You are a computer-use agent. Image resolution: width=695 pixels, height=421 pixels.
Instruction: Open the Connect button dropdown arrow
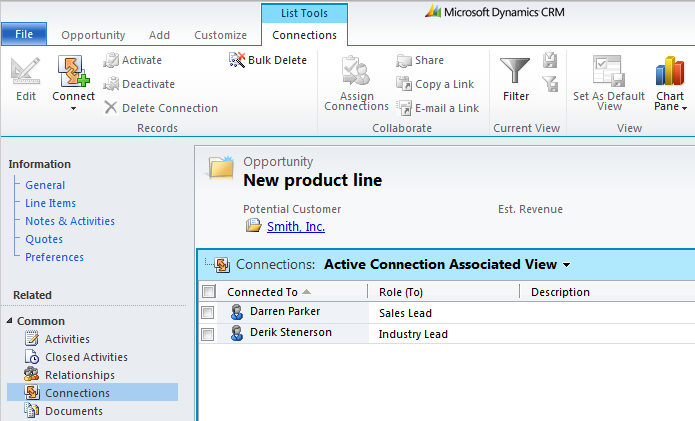pos(73,108)
